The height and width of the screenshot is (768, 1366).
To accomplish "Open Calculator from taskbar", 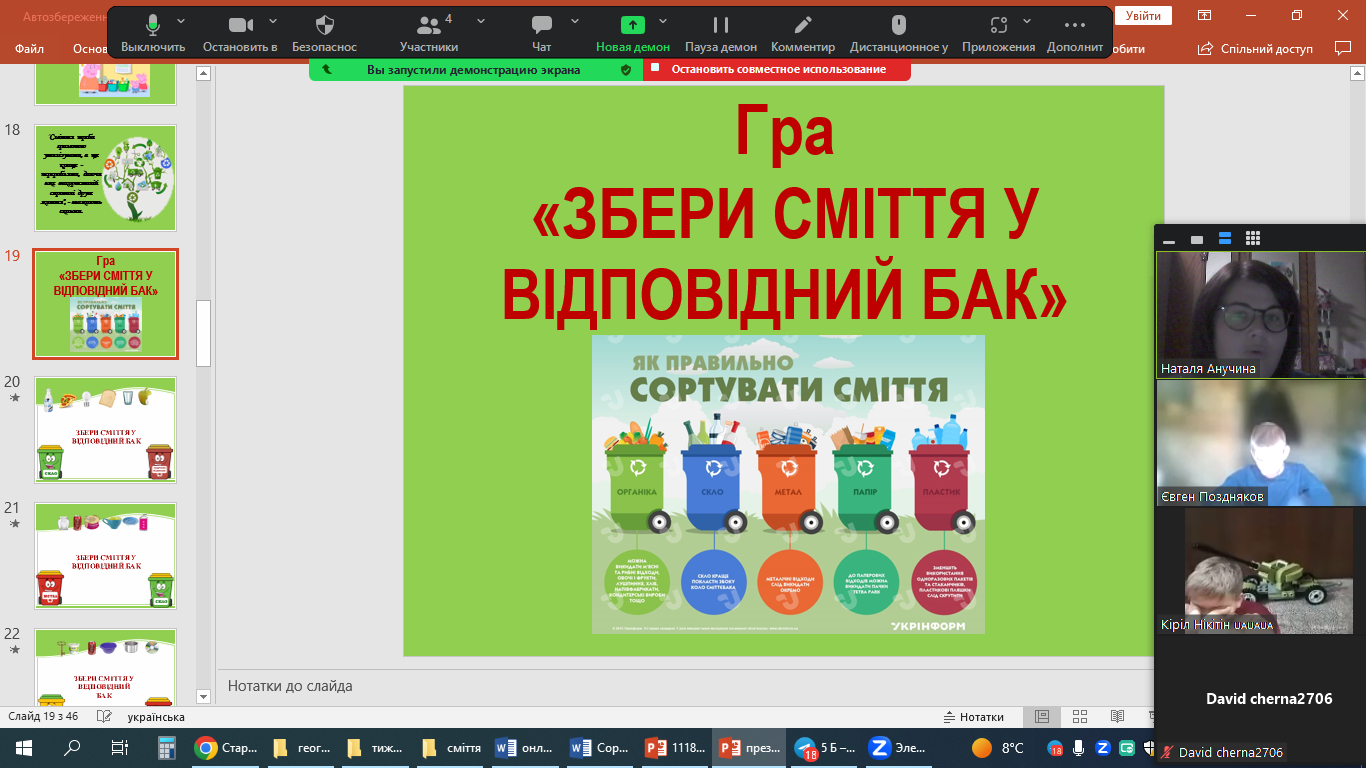I will tap(167, 747).
